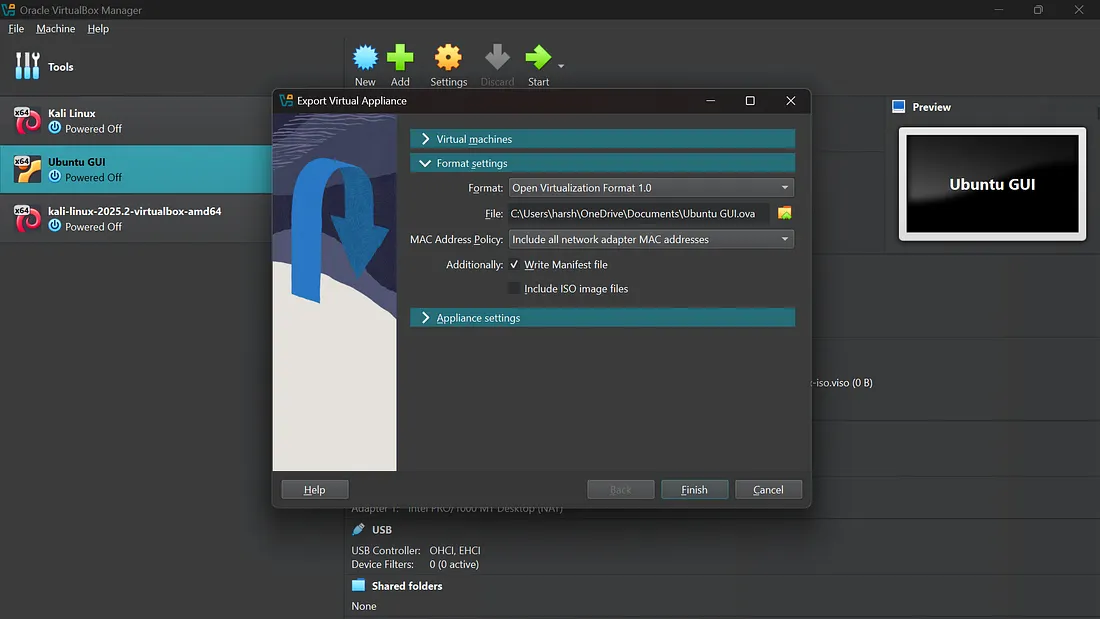Open the File menu
The height and width of the screenshot is (619, 1100).
pos(16,28)
